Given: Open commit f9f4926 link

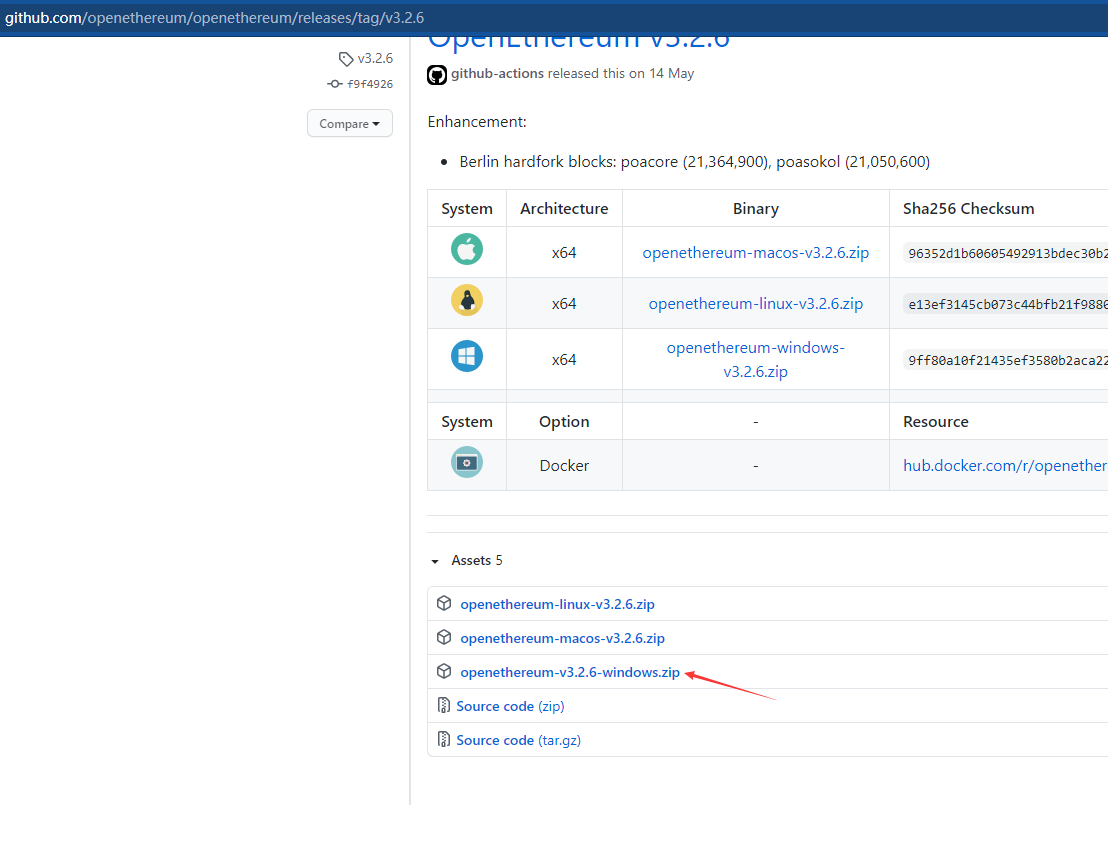Looking at the screenshot, I should point(369,84).
